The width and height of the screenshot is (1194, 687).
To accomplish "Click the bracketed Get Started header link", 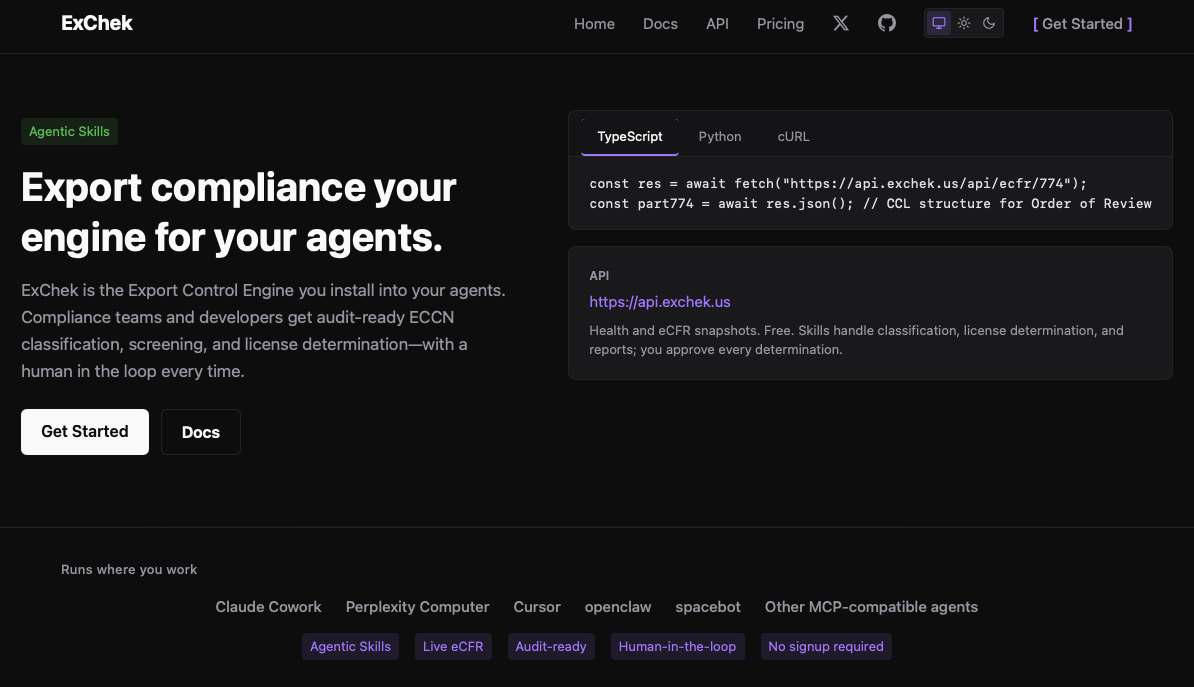I will click(x=1082, y=24).
